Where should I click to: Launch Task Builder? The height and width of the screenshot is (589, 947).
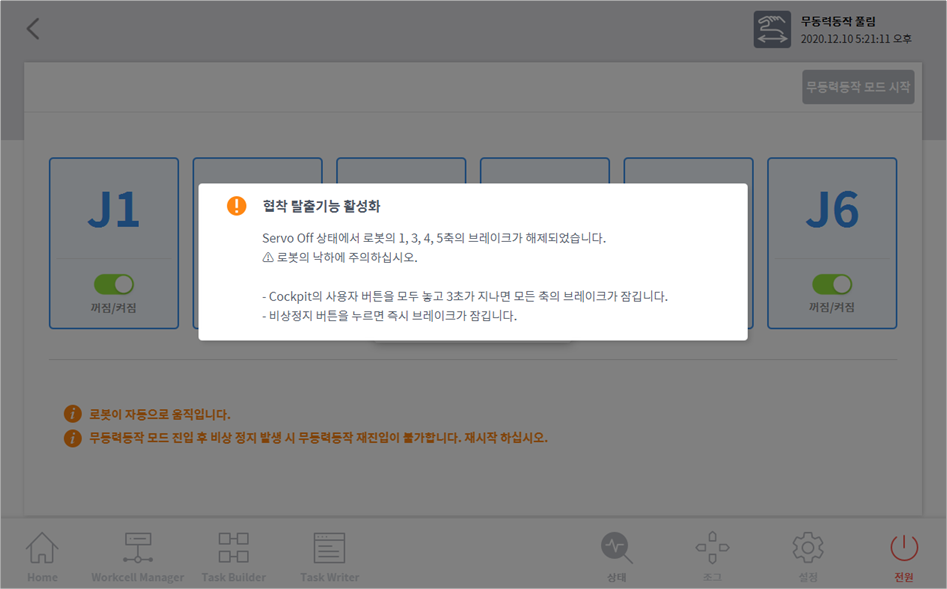pos(234,556)
